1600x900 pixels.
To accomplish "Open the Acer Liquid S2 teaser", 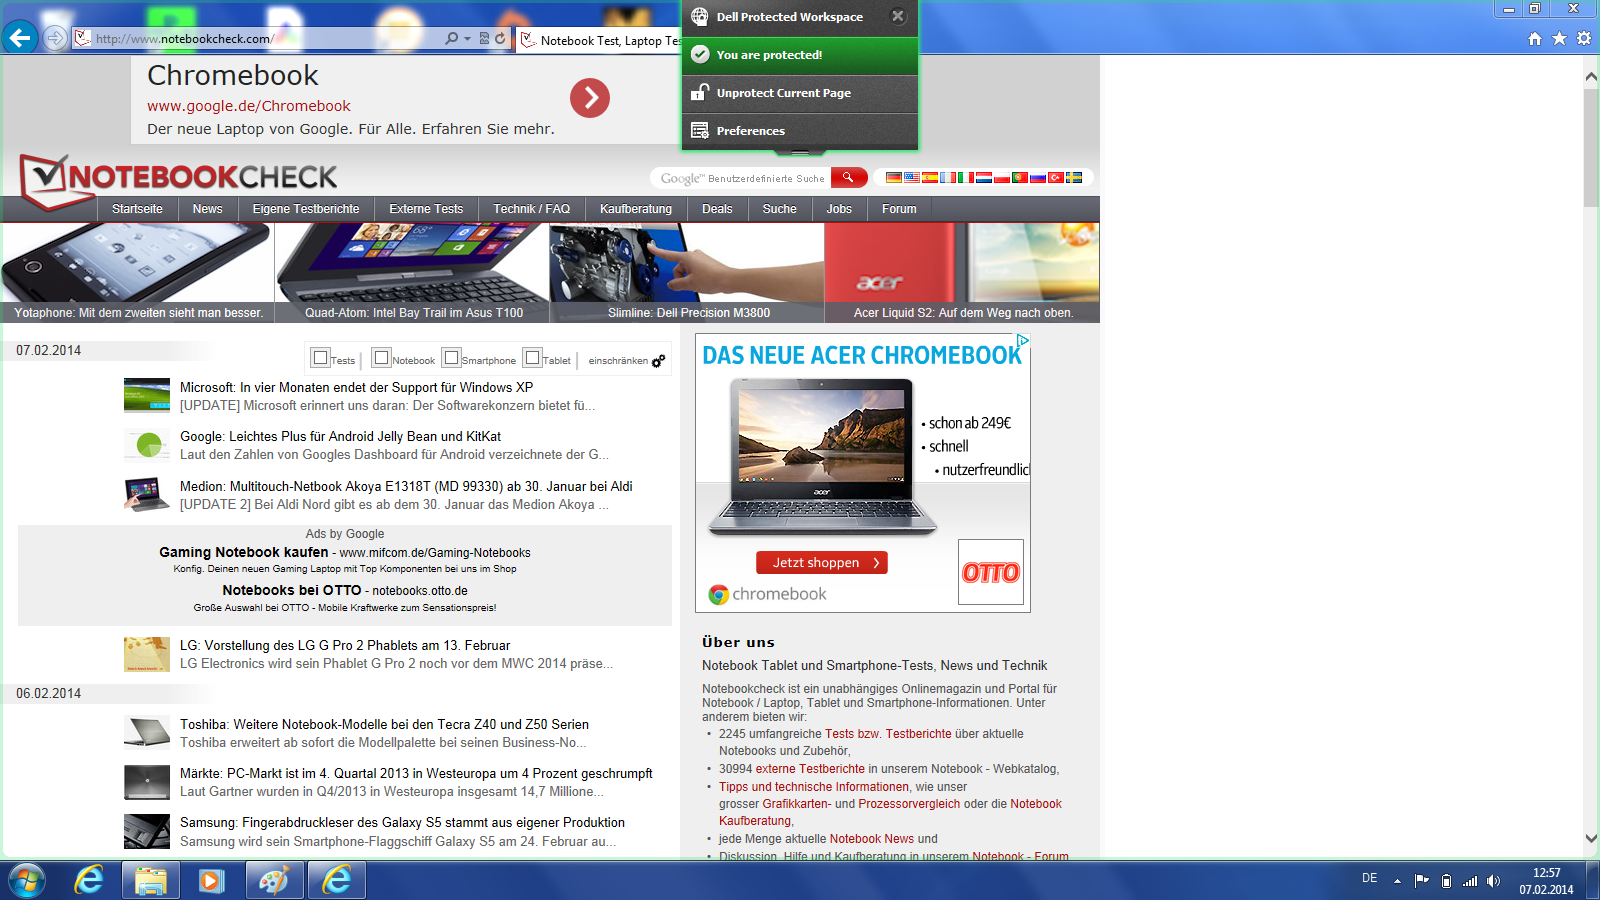I will tap(962, 272).
